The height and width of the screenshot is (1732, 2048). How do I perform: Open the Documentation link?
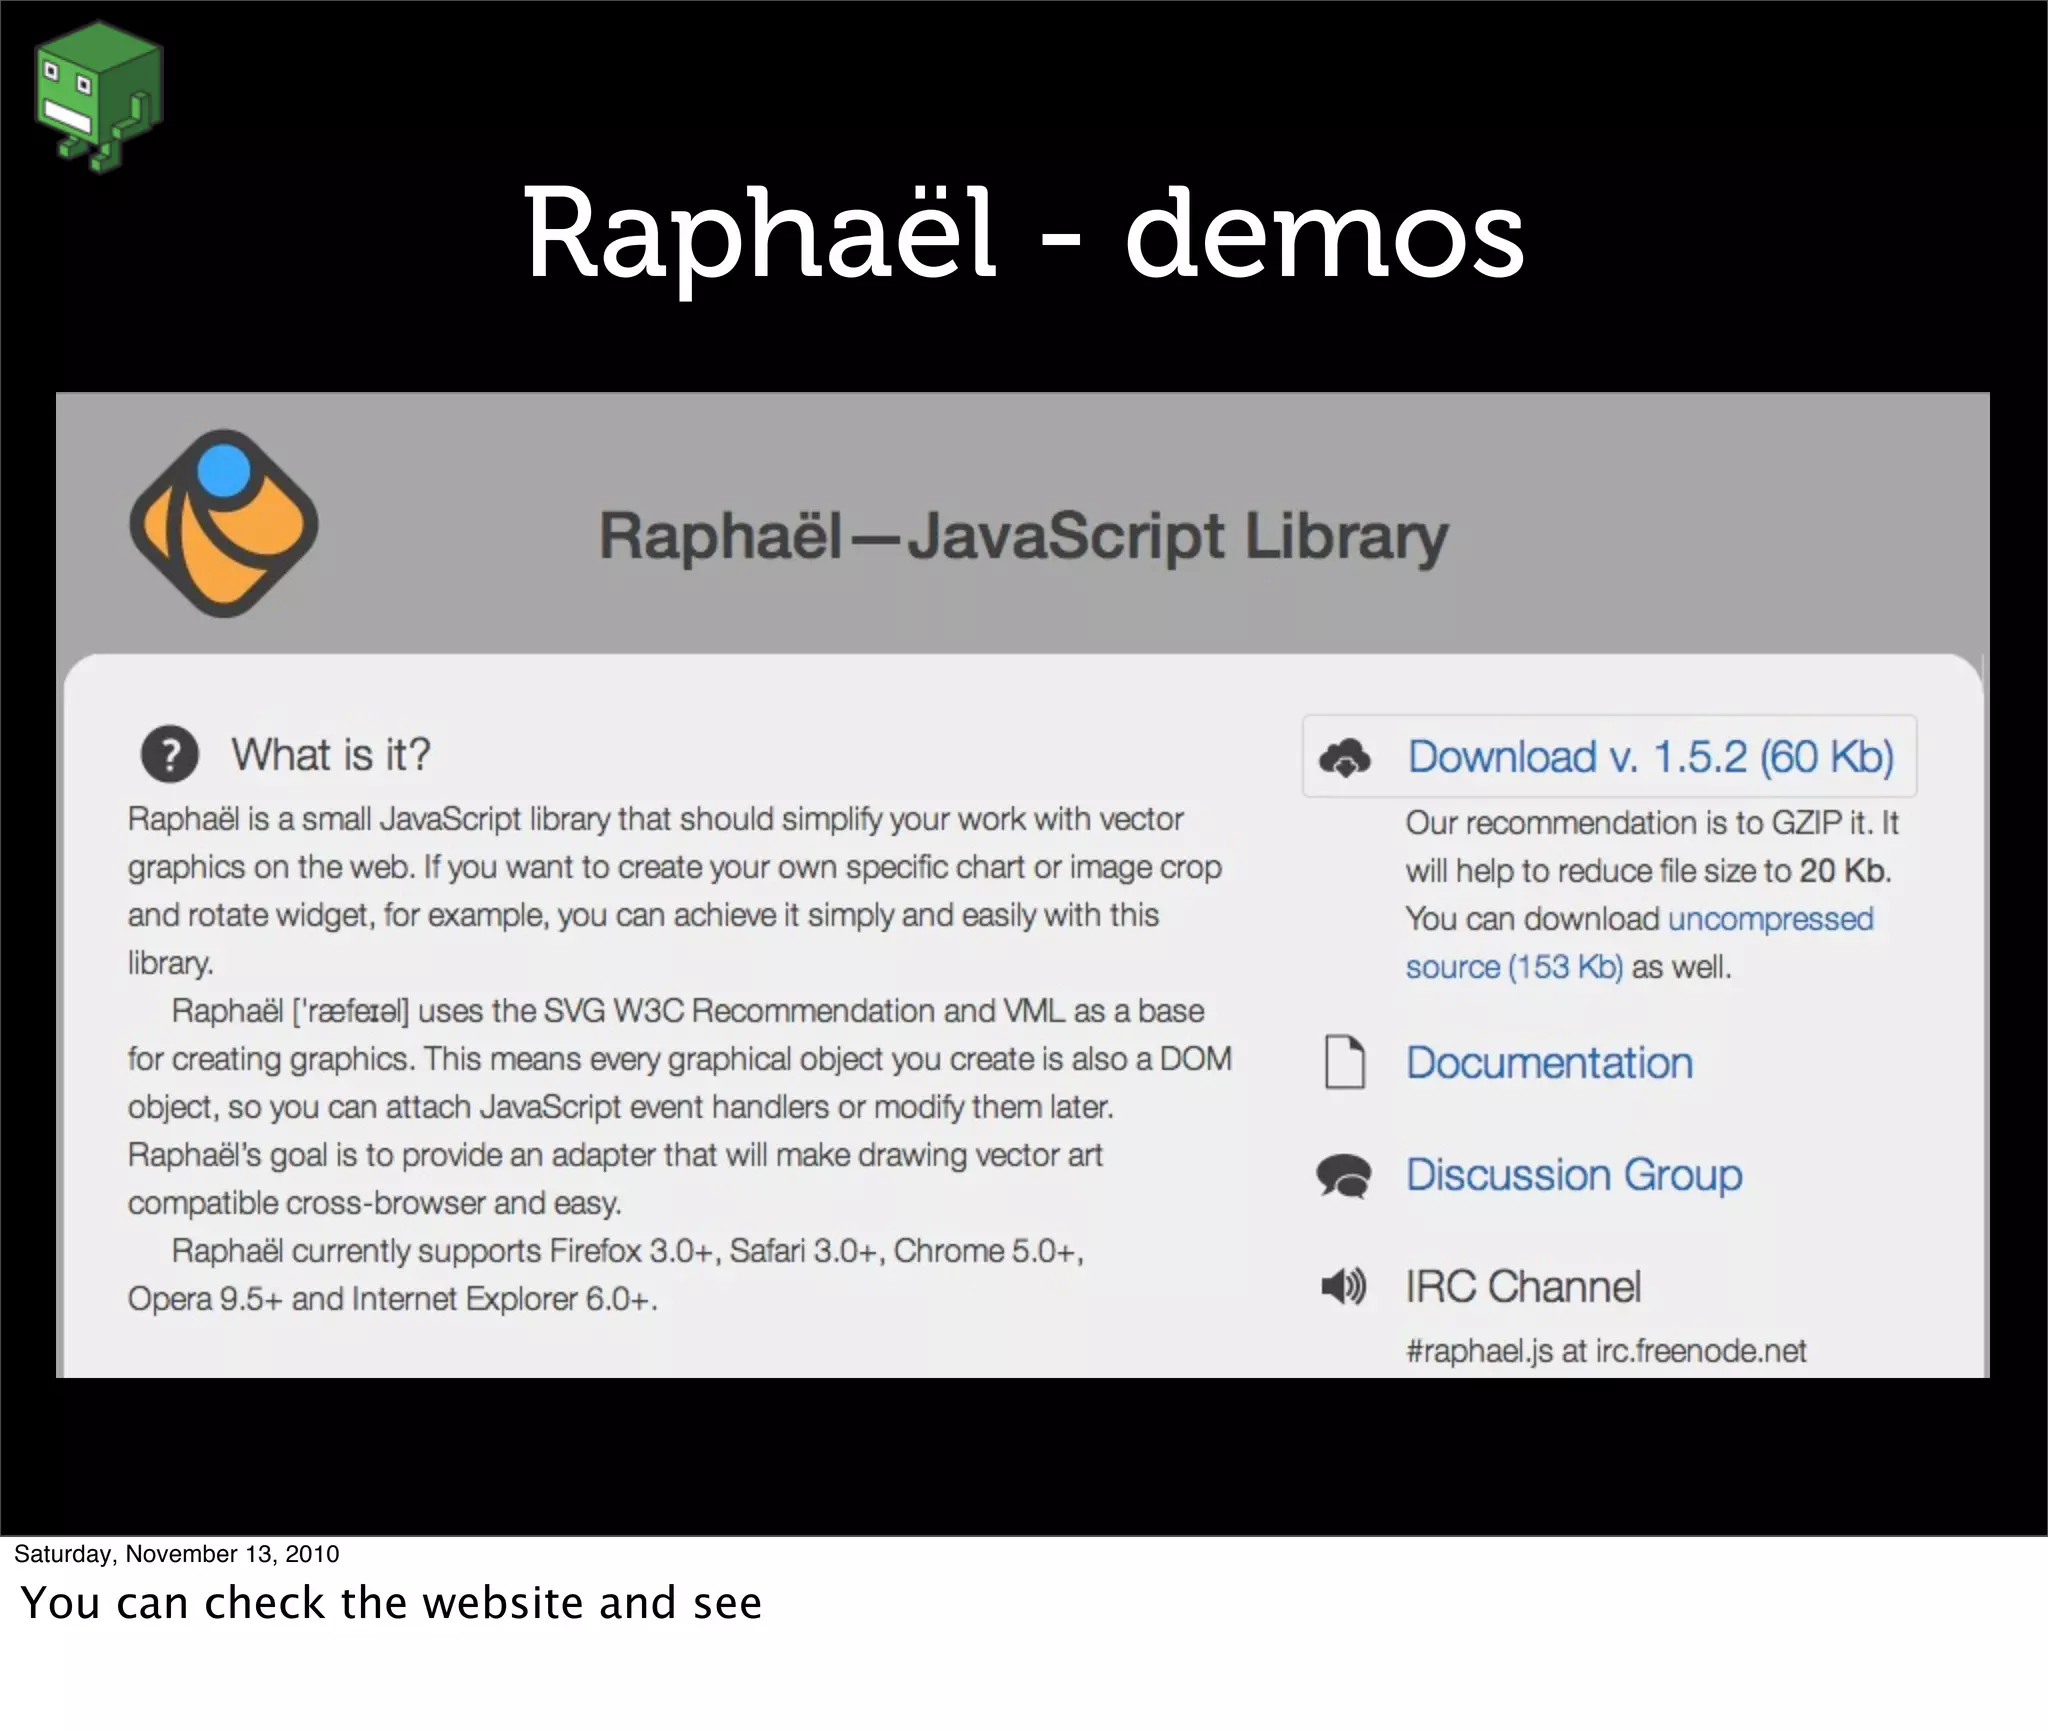(1549, 1063)
